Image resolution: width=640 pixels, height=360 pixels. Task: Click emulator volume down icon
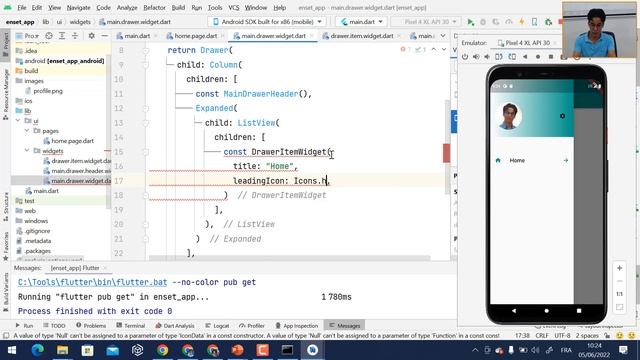[x=487, y=57]
